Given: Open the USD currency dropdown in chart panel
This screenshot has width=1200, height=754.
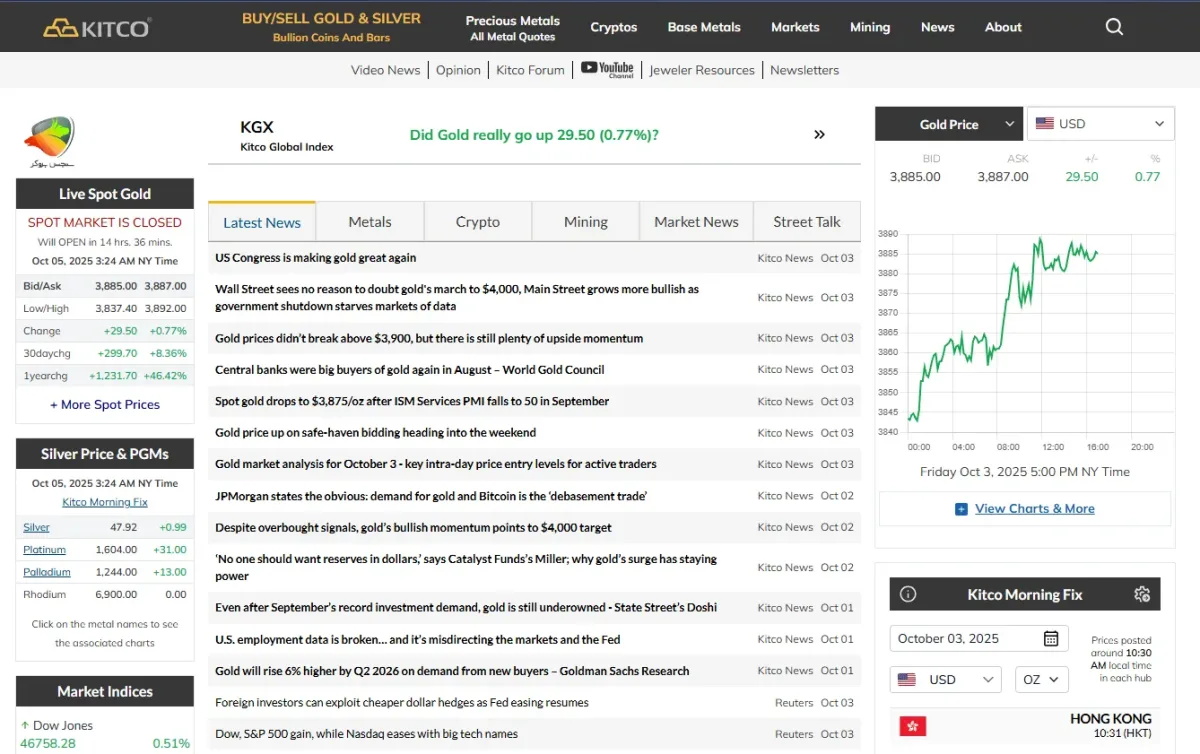Looking at the screenshot, I should click(1101, 124).
